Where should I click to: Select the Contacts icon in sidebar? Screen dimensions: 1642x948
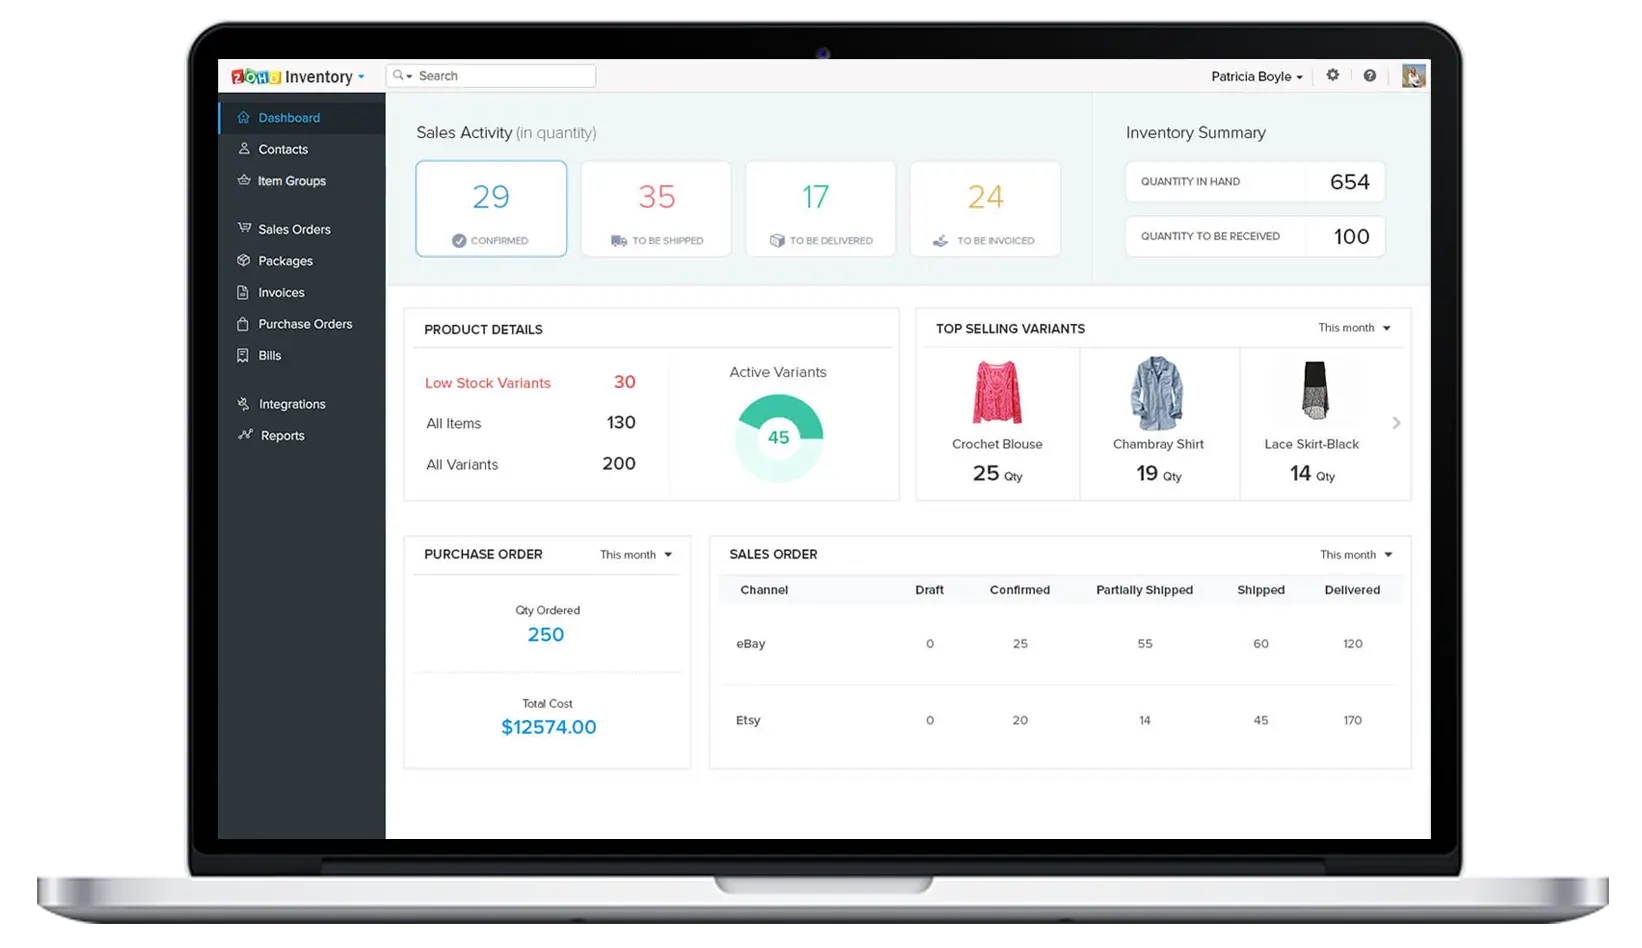(244, 148)
